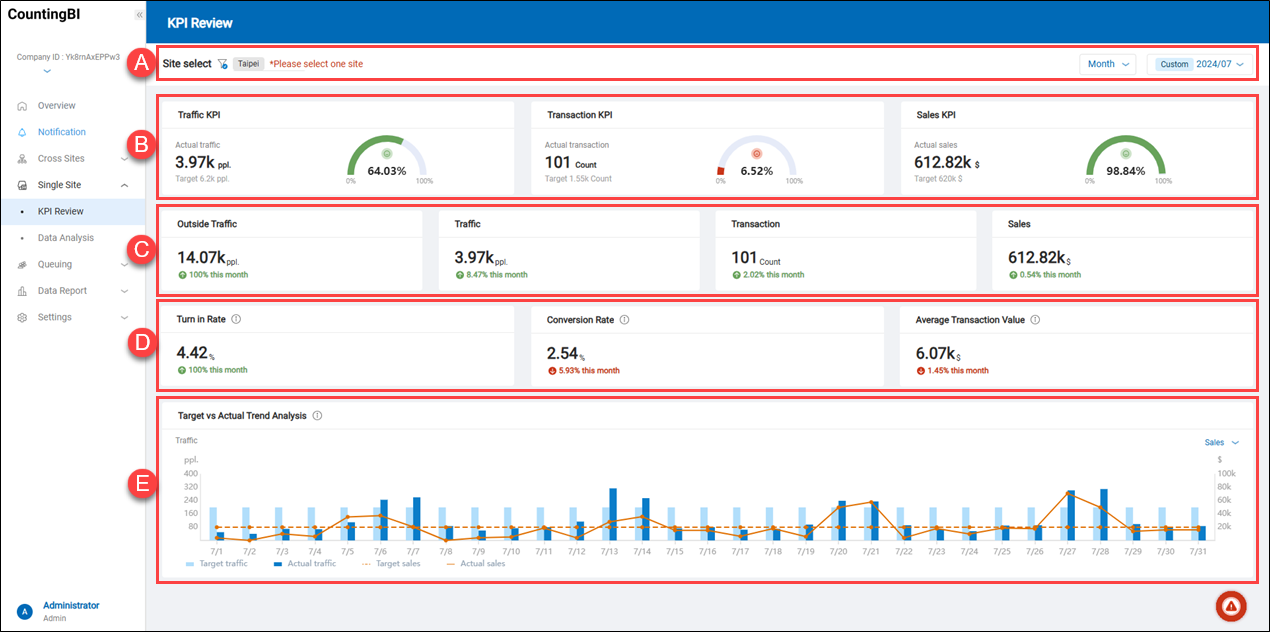Open the Conversion Rate info icon
The image size is (1270, 632).
tap(623, 319)
